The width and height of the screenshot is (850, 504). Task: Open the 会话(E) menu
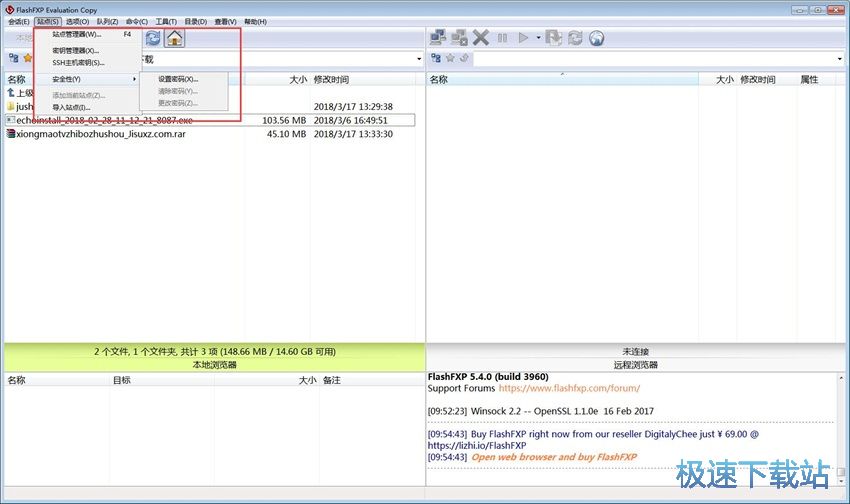click(x=19, y=22)
